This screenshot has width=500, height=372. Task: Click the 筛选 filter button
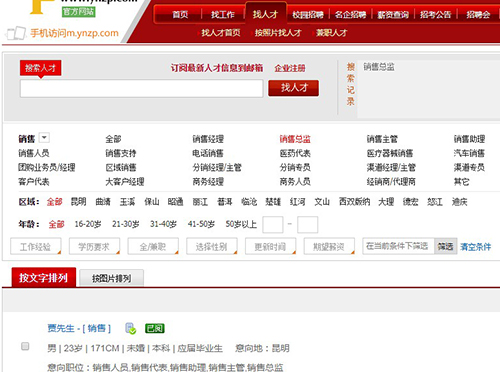click(445, 246)
